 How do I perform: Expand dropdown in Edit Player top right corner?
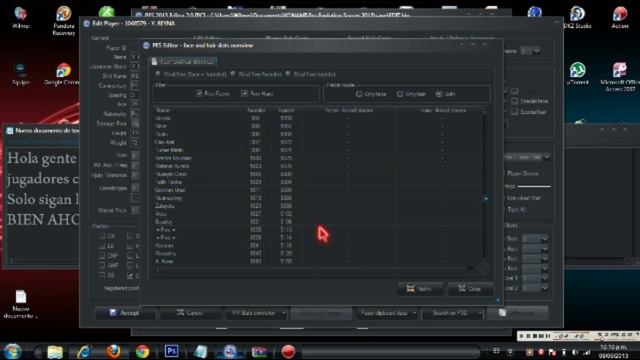pyautogui.click(x=536, y=51)
